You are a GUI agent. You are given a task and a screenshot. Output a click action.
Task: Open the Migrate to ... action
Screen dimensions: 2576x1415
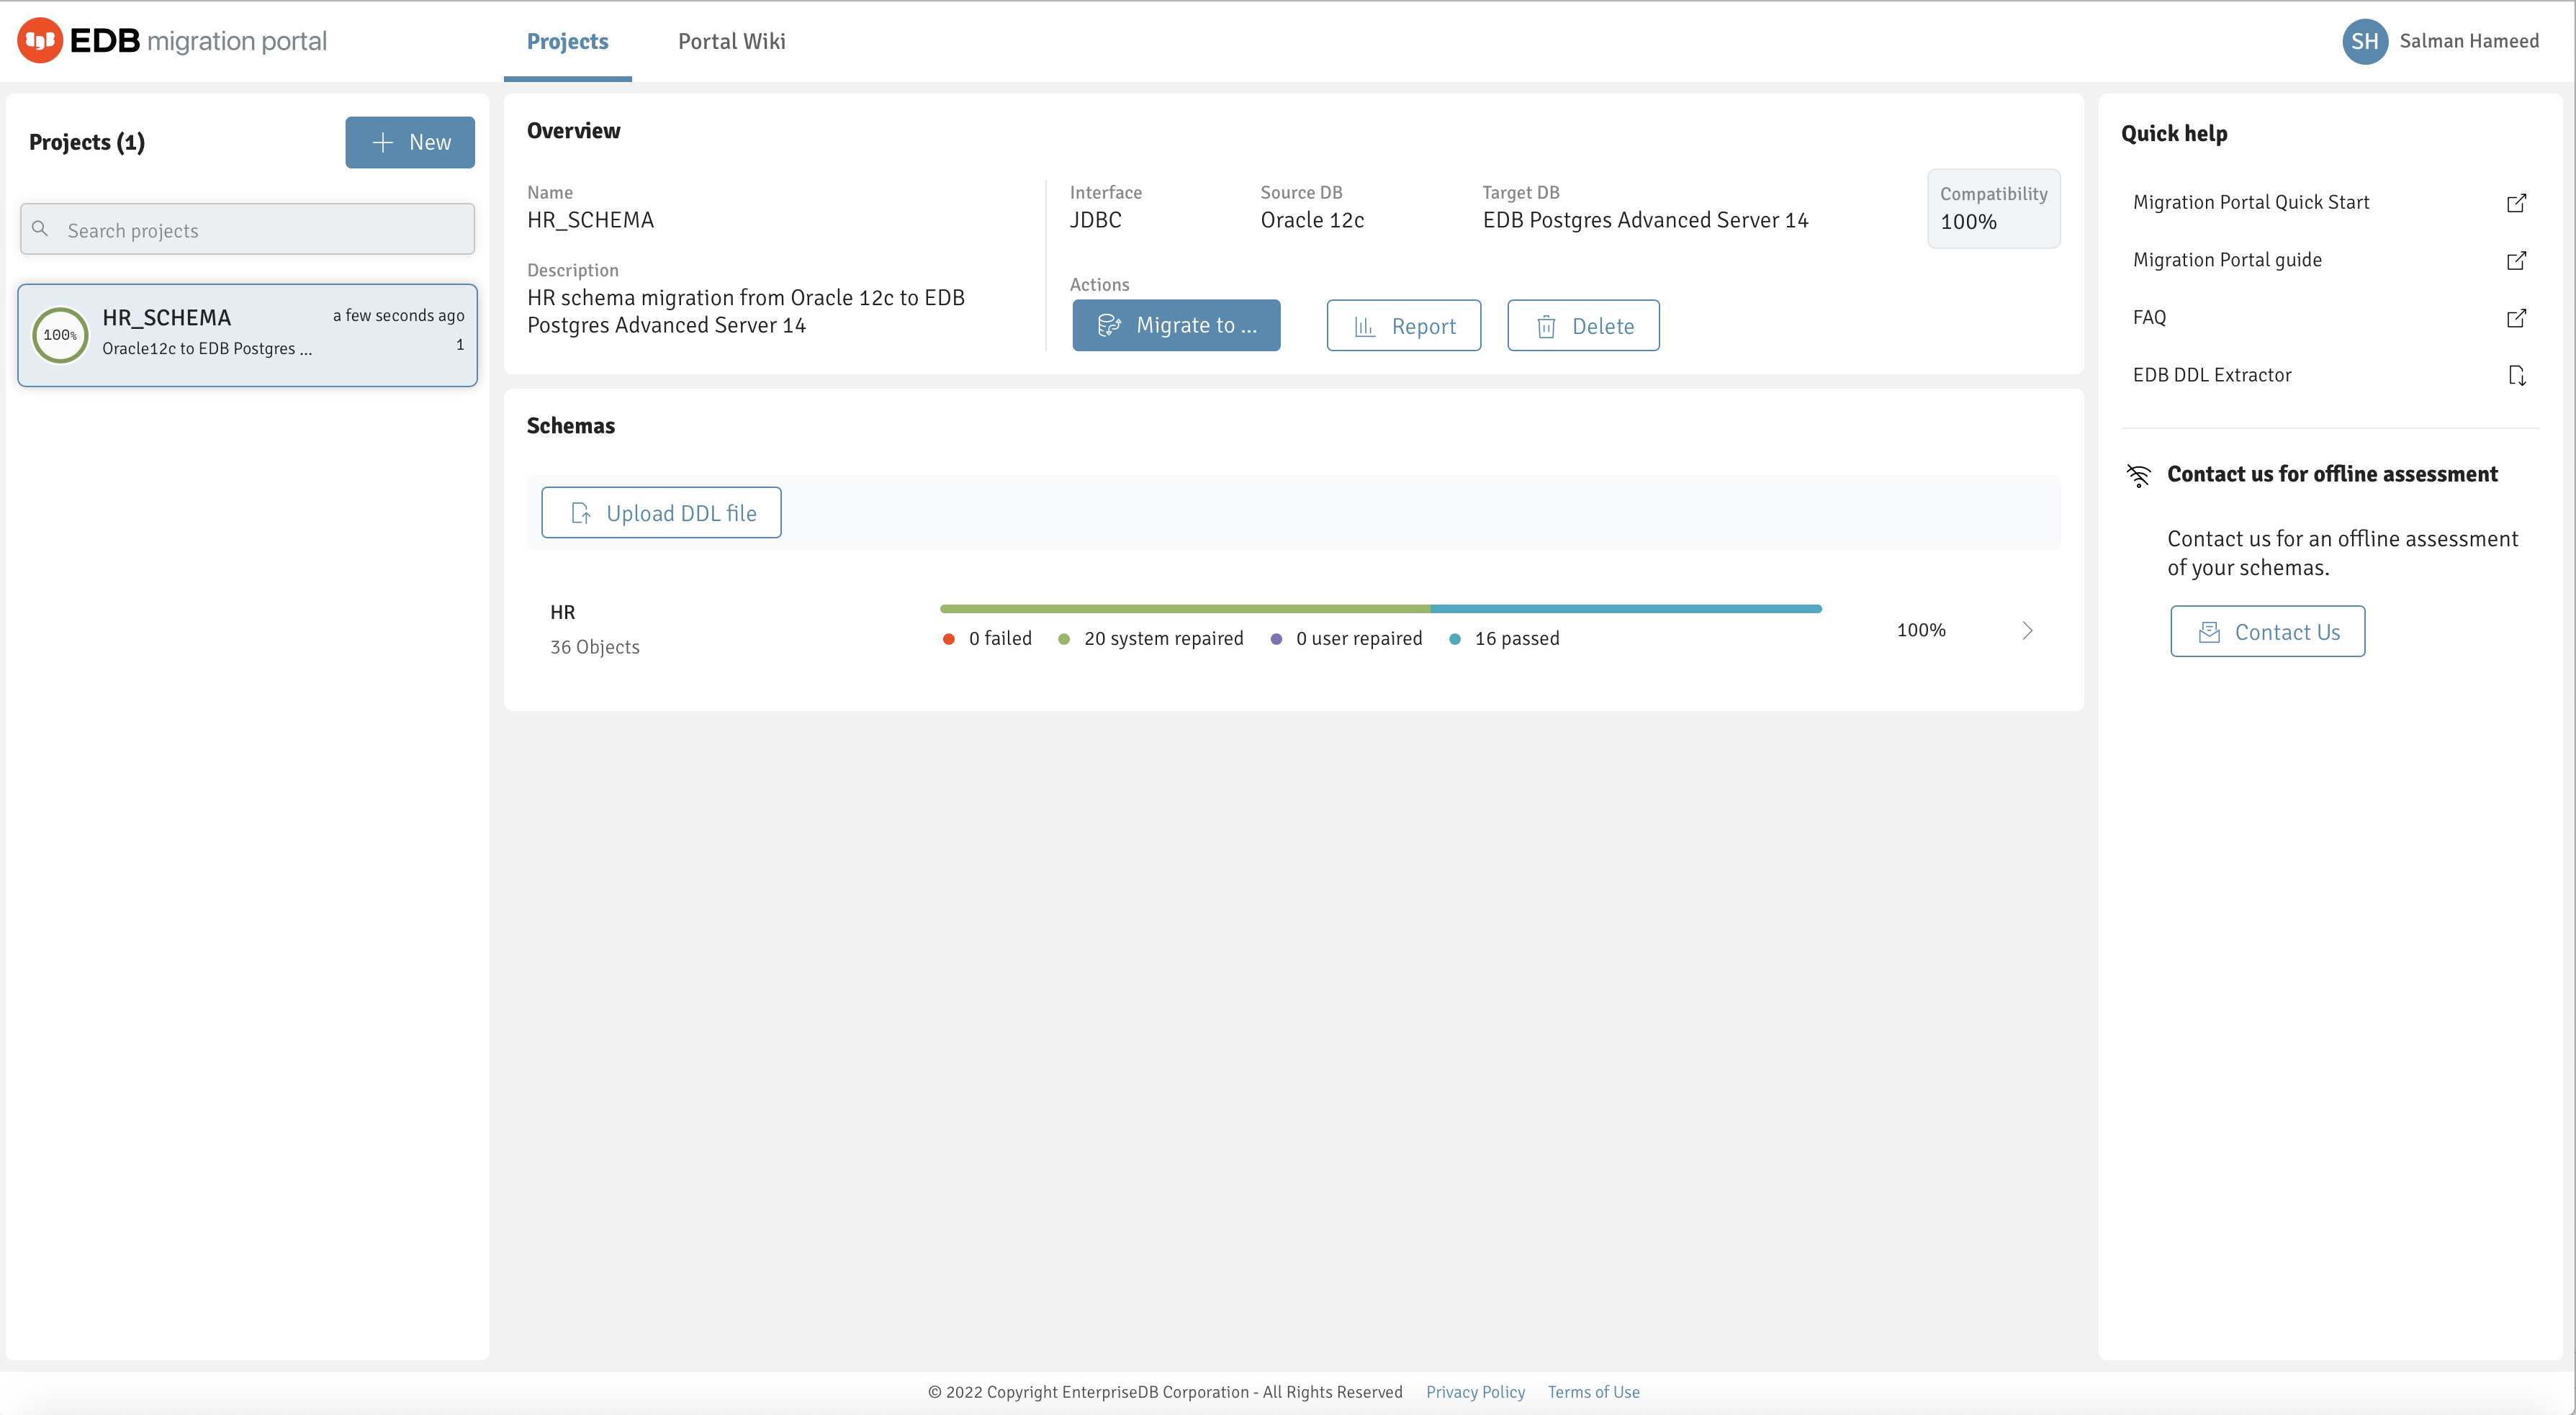(1176, 325)
